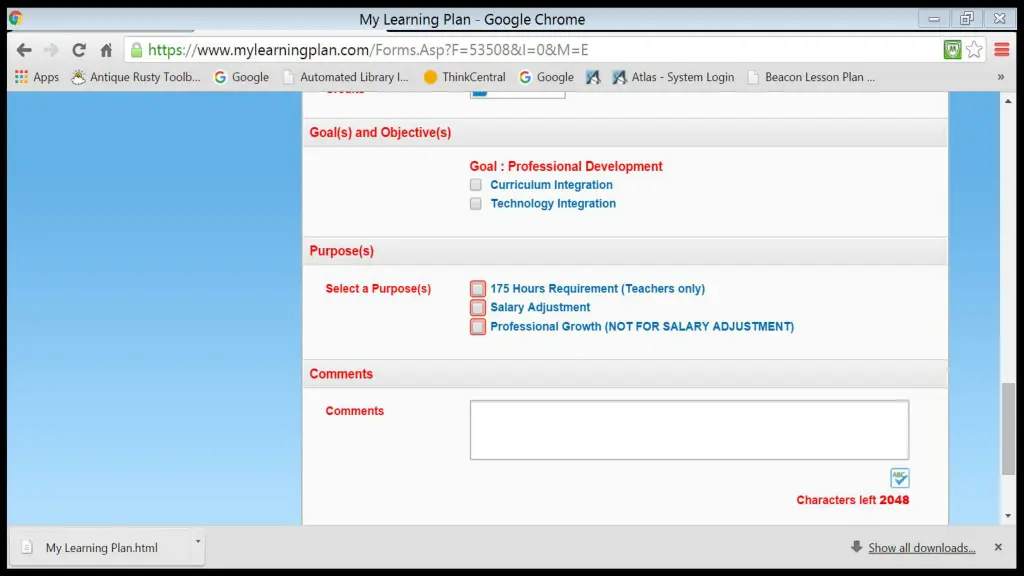Select the 175 Hours Requirement checkbox
This screenshot has width=1024, height=576.
pos(478,289)
